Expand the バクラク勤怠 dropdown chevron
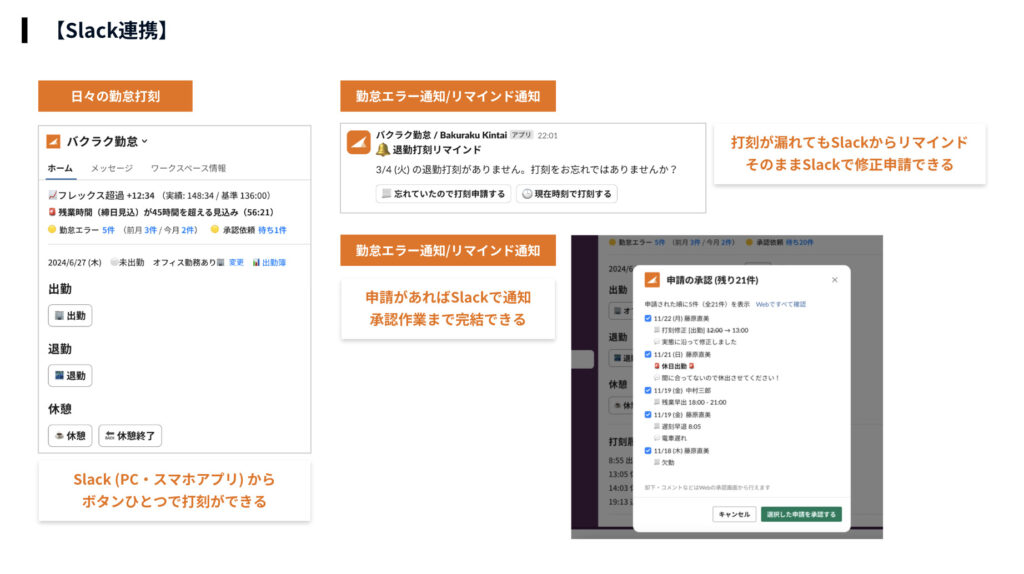 click(144, 141)
